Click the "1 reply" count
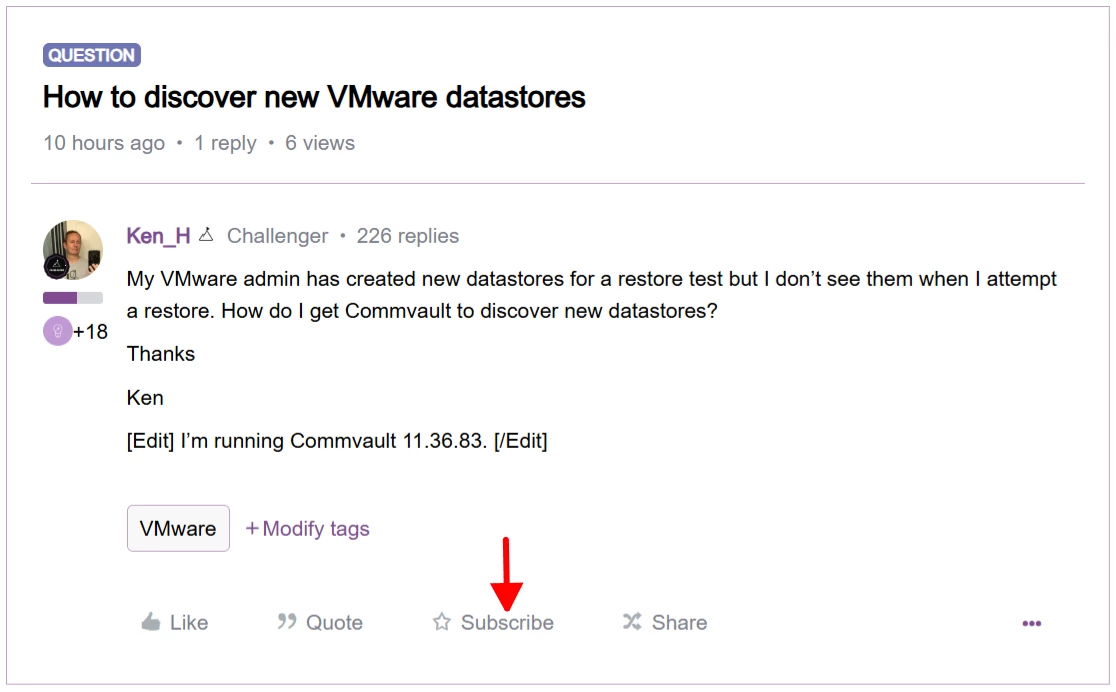This screenshot has height=692, width=1116. pyautogui.click(x=225, y=143)
